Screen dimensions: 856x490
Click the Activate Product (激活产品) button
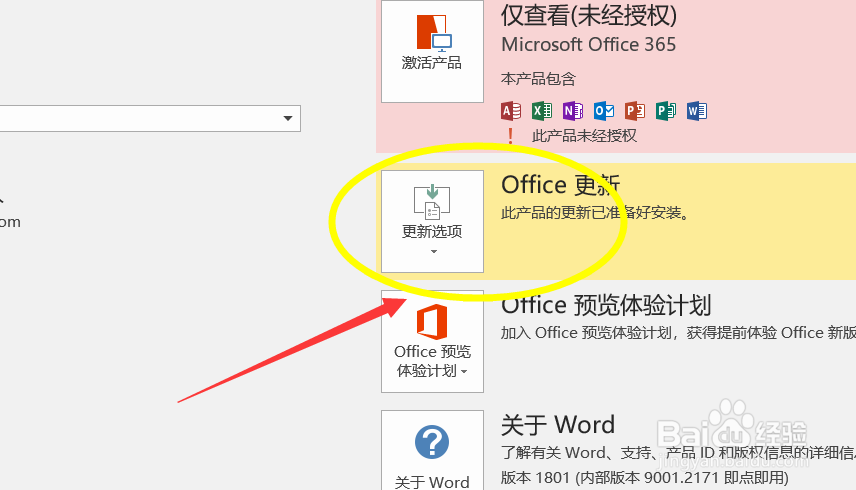[x=432, y=51]
